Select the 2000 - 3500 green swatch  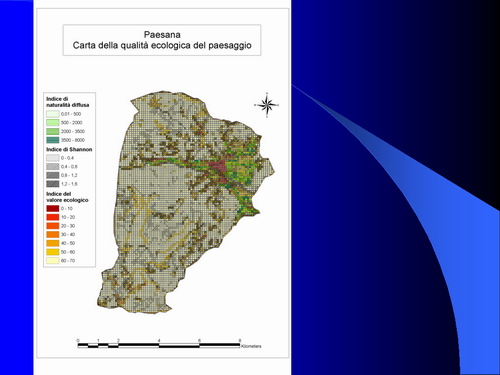click(x=53, y=131)
